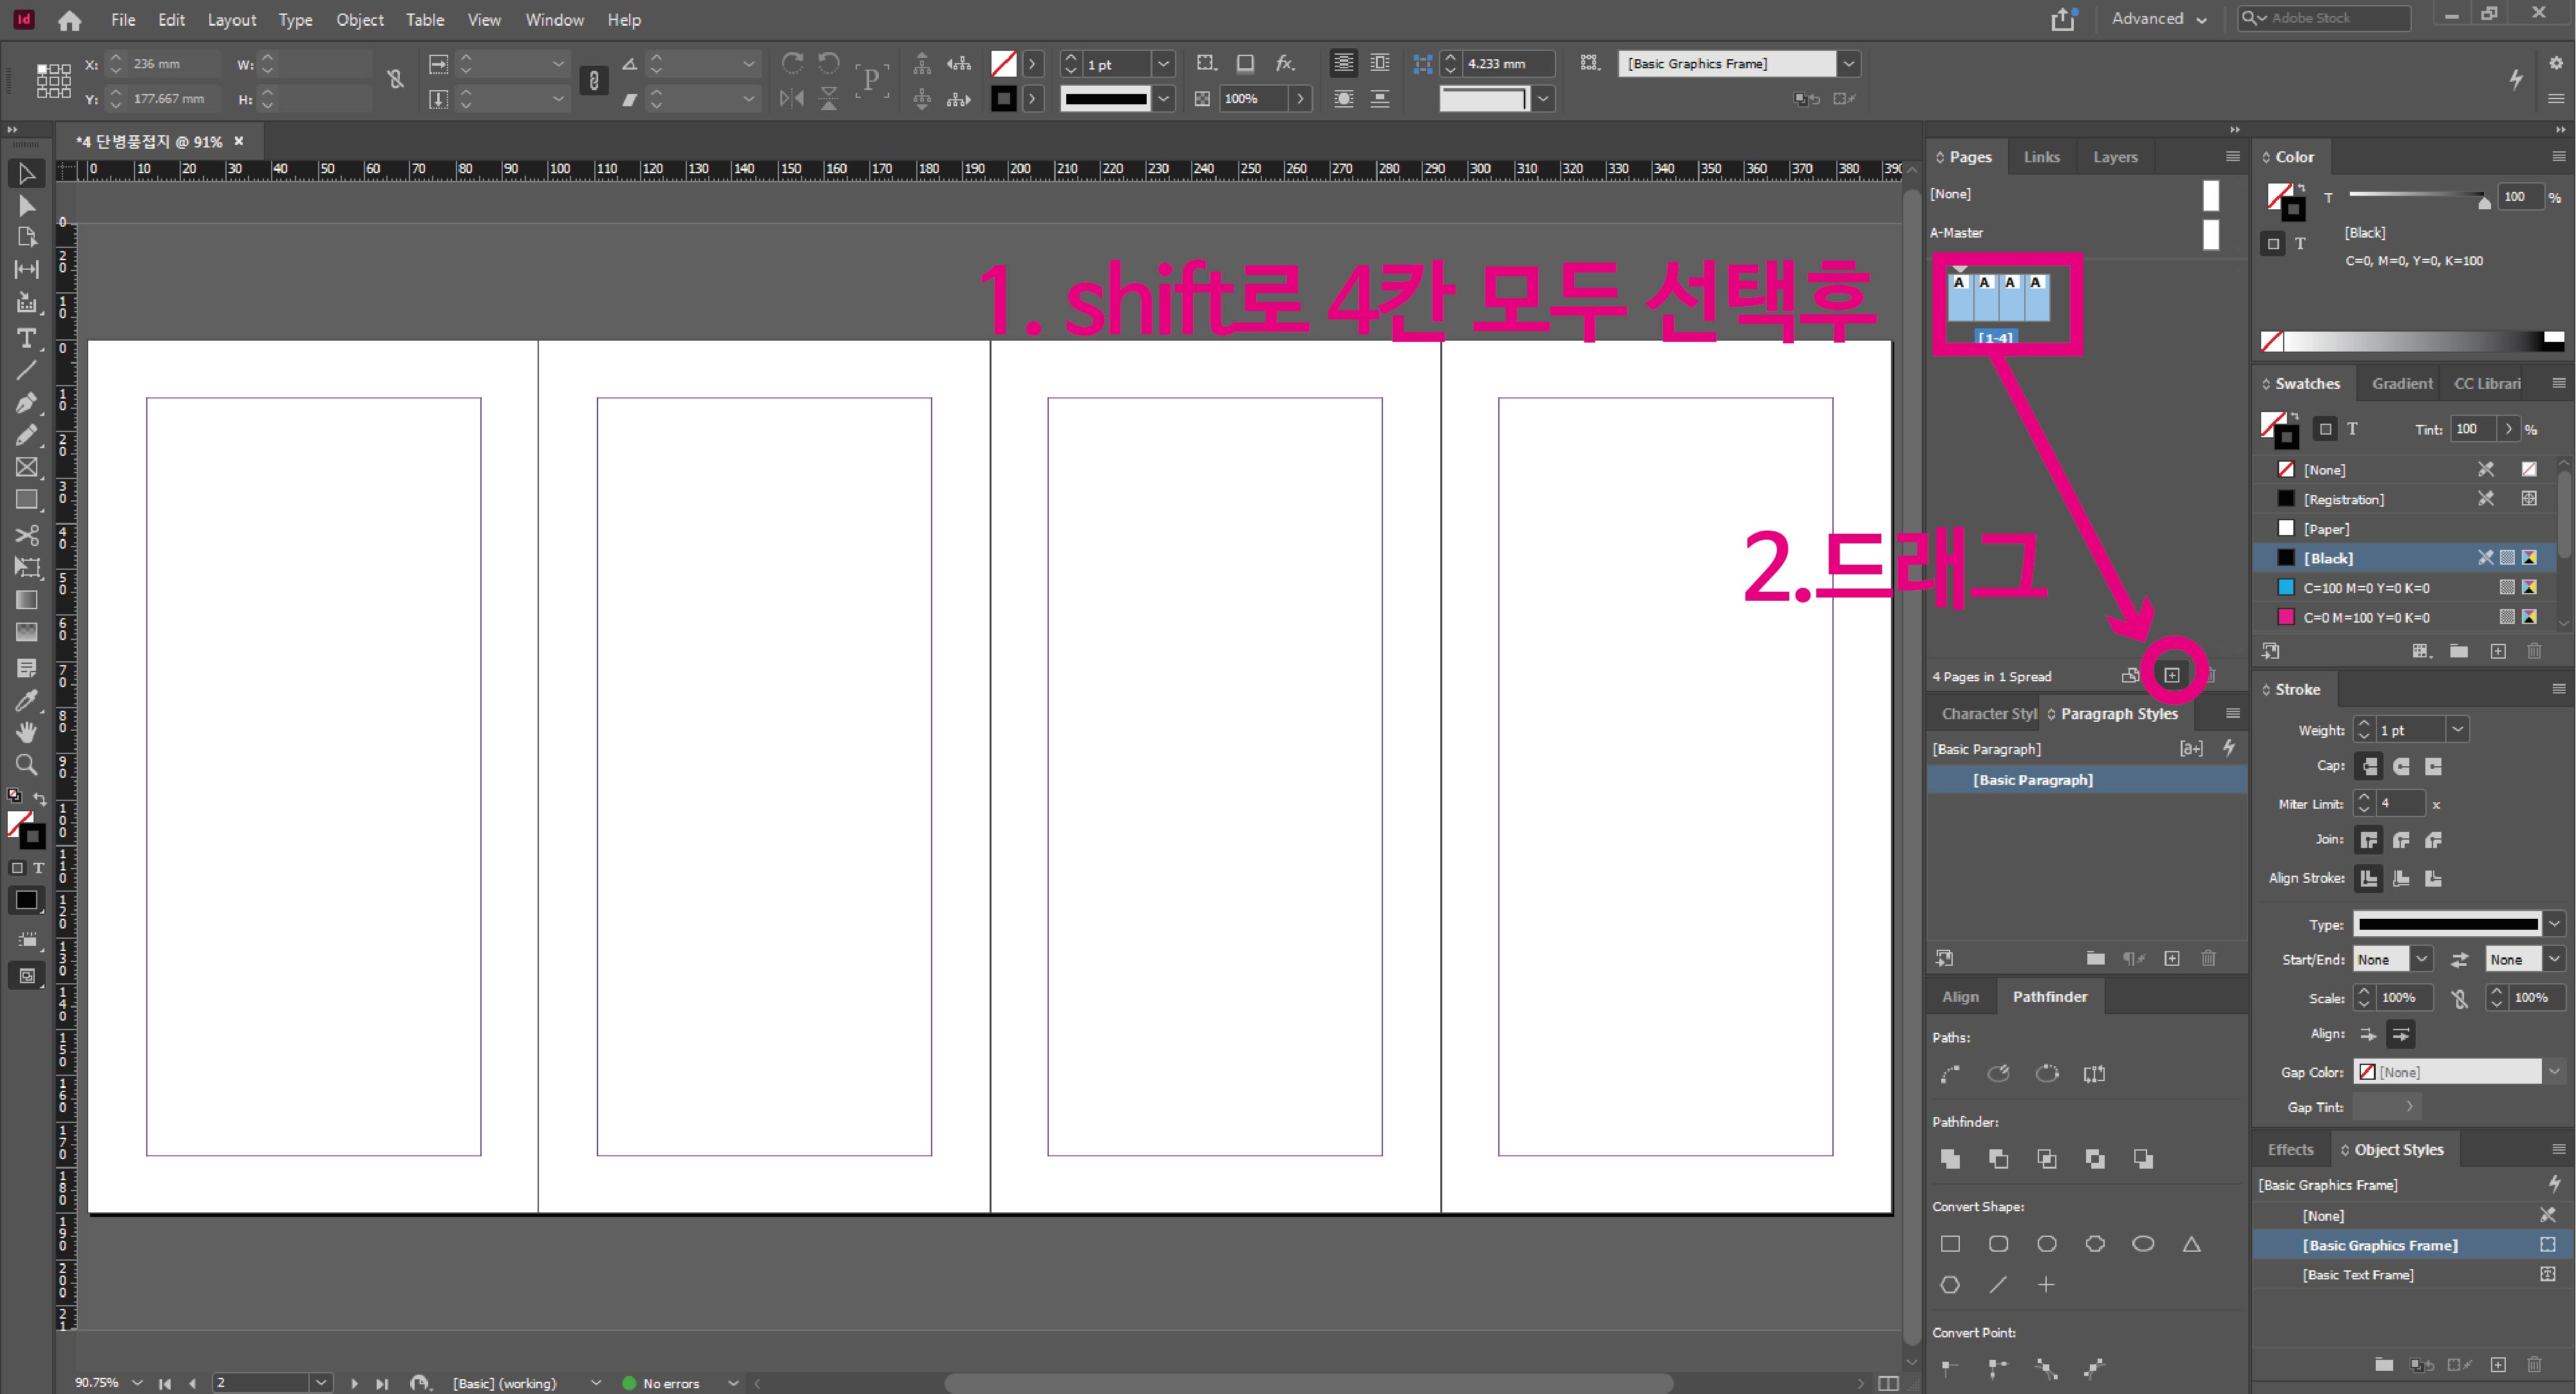Align stroke to center in Stroke panel
2576x1394 pixels.
point(2369,878)
